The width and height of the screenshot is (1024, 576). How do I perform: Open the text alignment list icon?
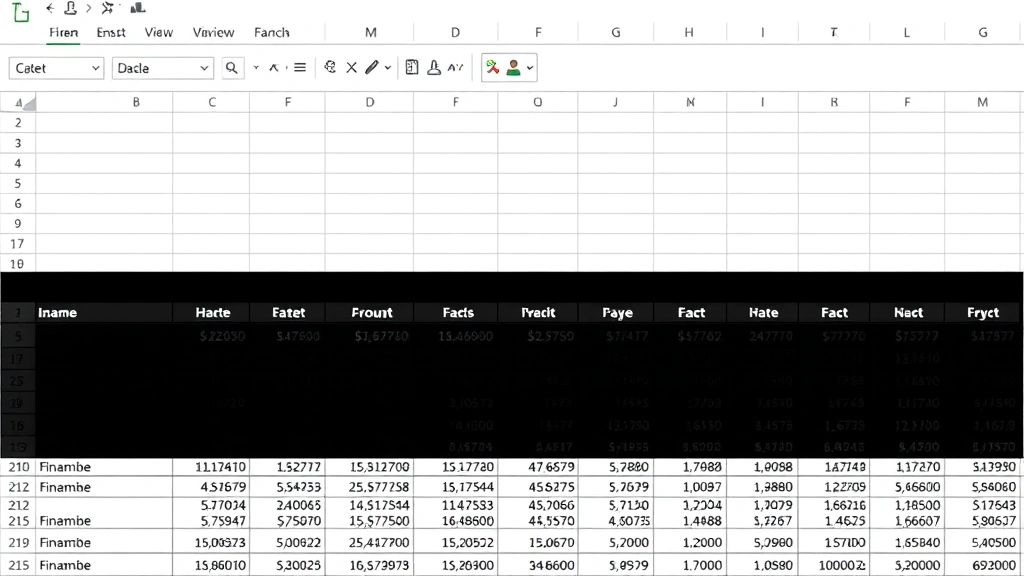(x=300, y=68)
